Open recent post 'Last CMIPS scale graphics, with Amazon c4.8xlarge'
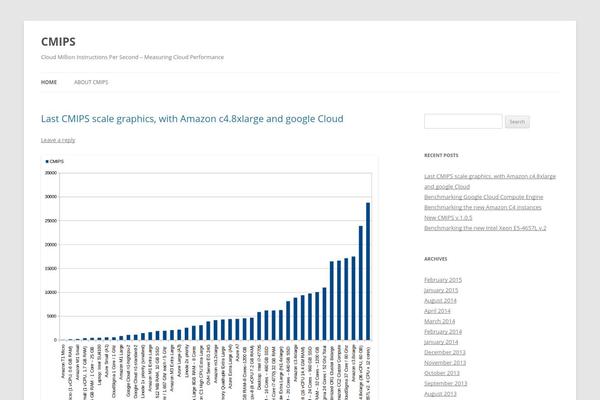600x400 pixels. (x=490, y=181)
